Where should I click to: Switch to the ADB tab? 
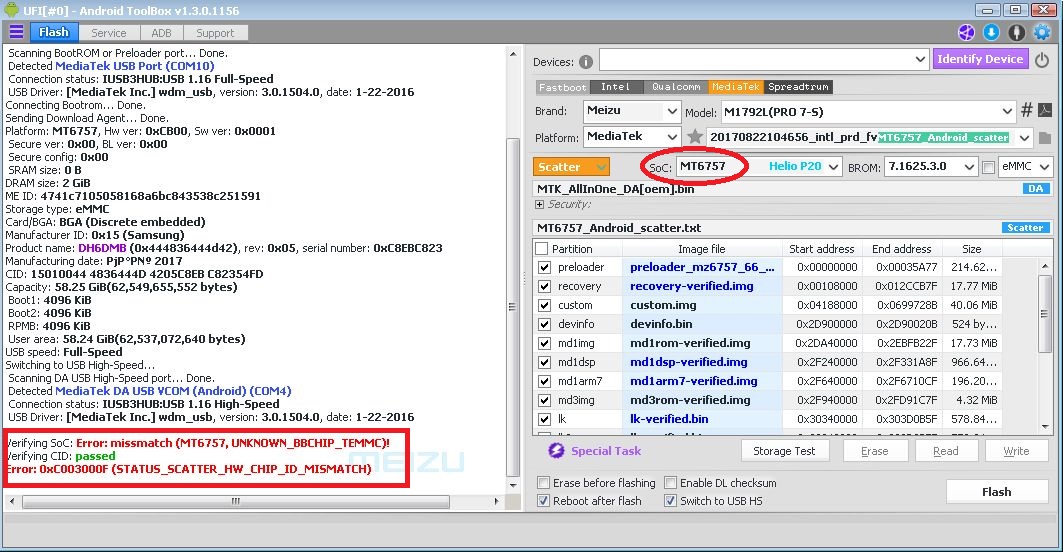click(x=161, y=33)
